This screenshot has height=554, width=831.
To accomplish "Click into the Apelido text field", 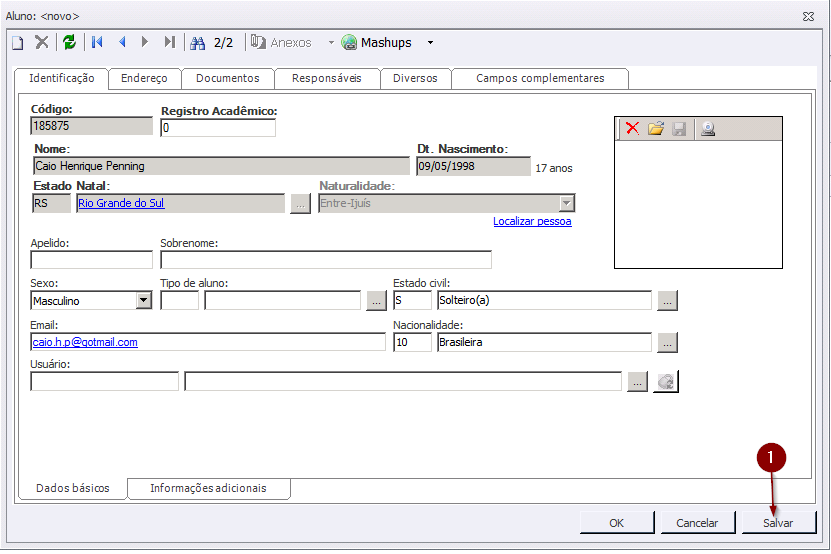I will tap(92, 260).
